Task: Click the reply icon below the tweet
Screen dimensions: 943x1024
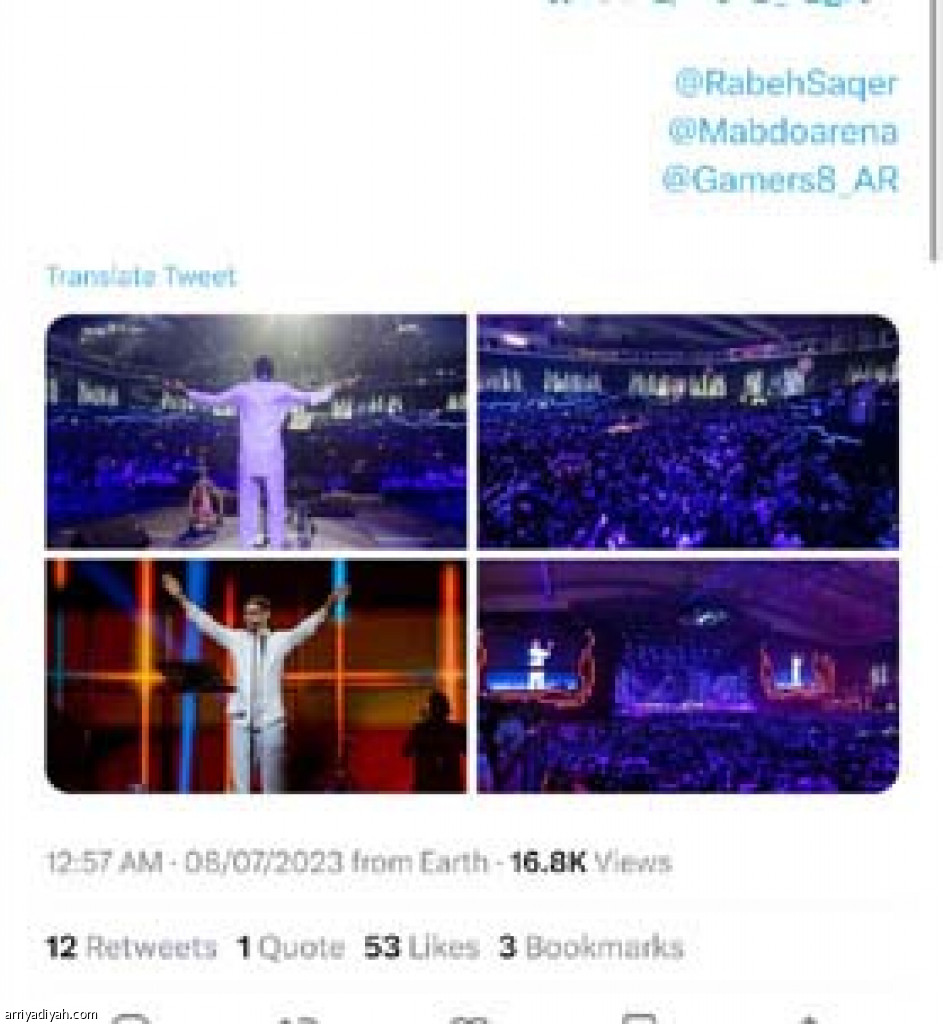Action: coord(132,1019)
